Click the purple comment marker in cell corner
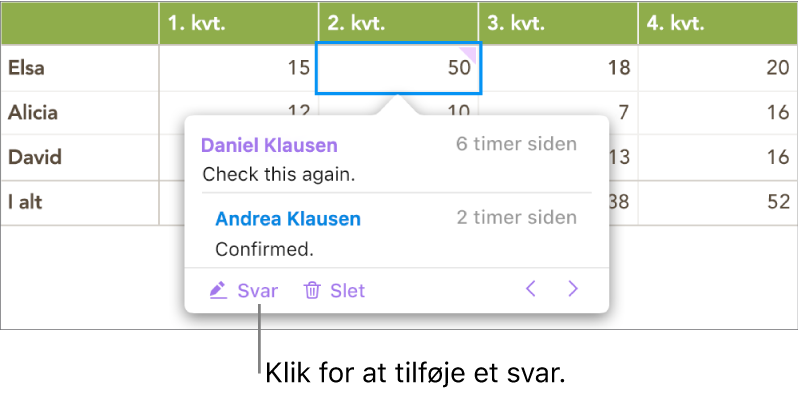798x394 pixels. (x=471, y=53)
